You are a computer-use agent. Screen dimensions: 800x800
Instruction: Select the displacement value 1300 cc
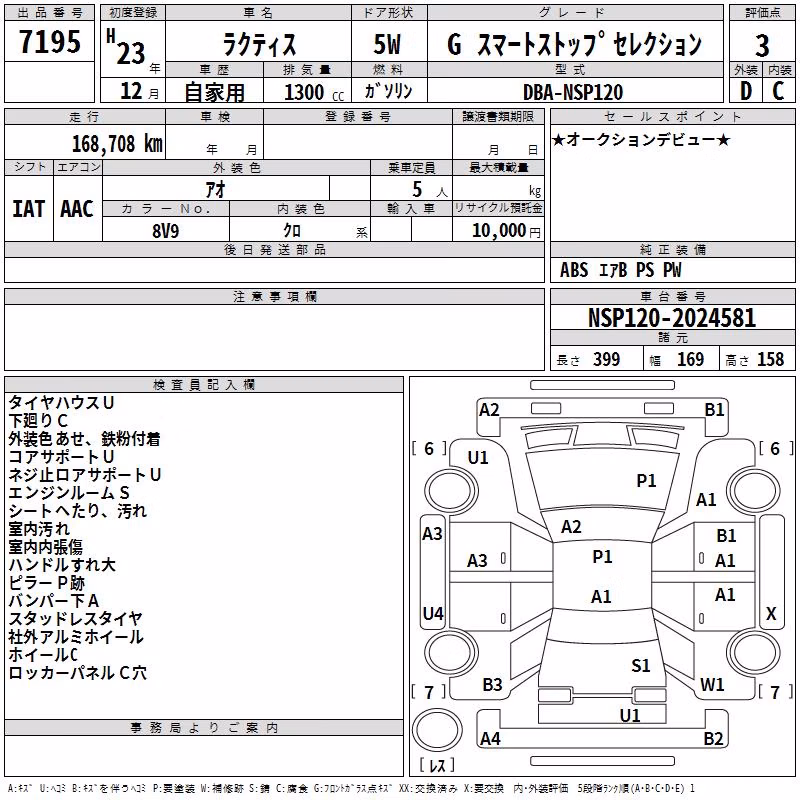pyautogui.click(x=314, y=92)
